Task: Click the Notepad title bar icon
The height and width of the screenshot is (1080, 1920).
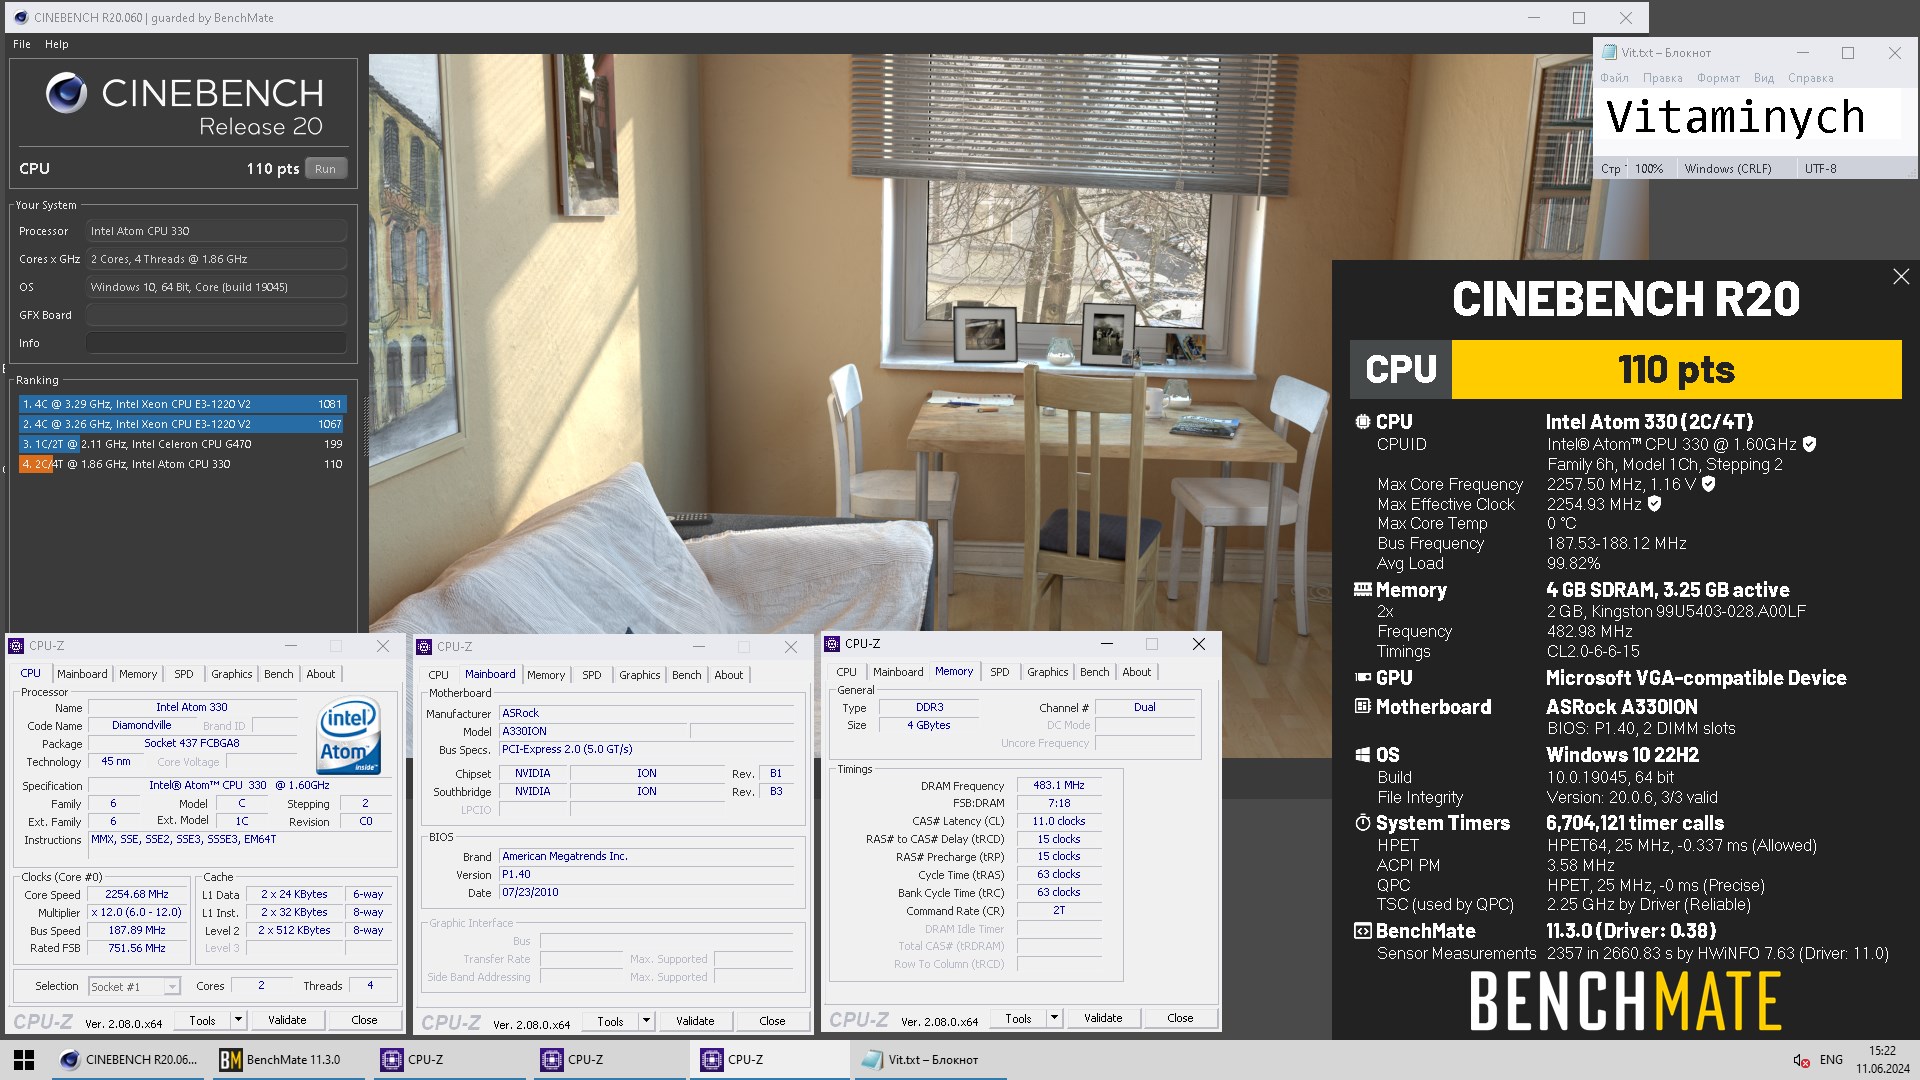Action: tap(1609, 53)
